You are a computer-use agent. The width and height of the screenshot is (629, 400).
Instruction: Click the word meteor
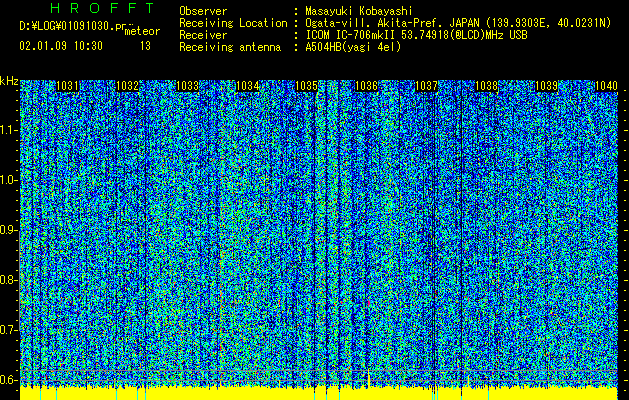(x=142, y=31)
